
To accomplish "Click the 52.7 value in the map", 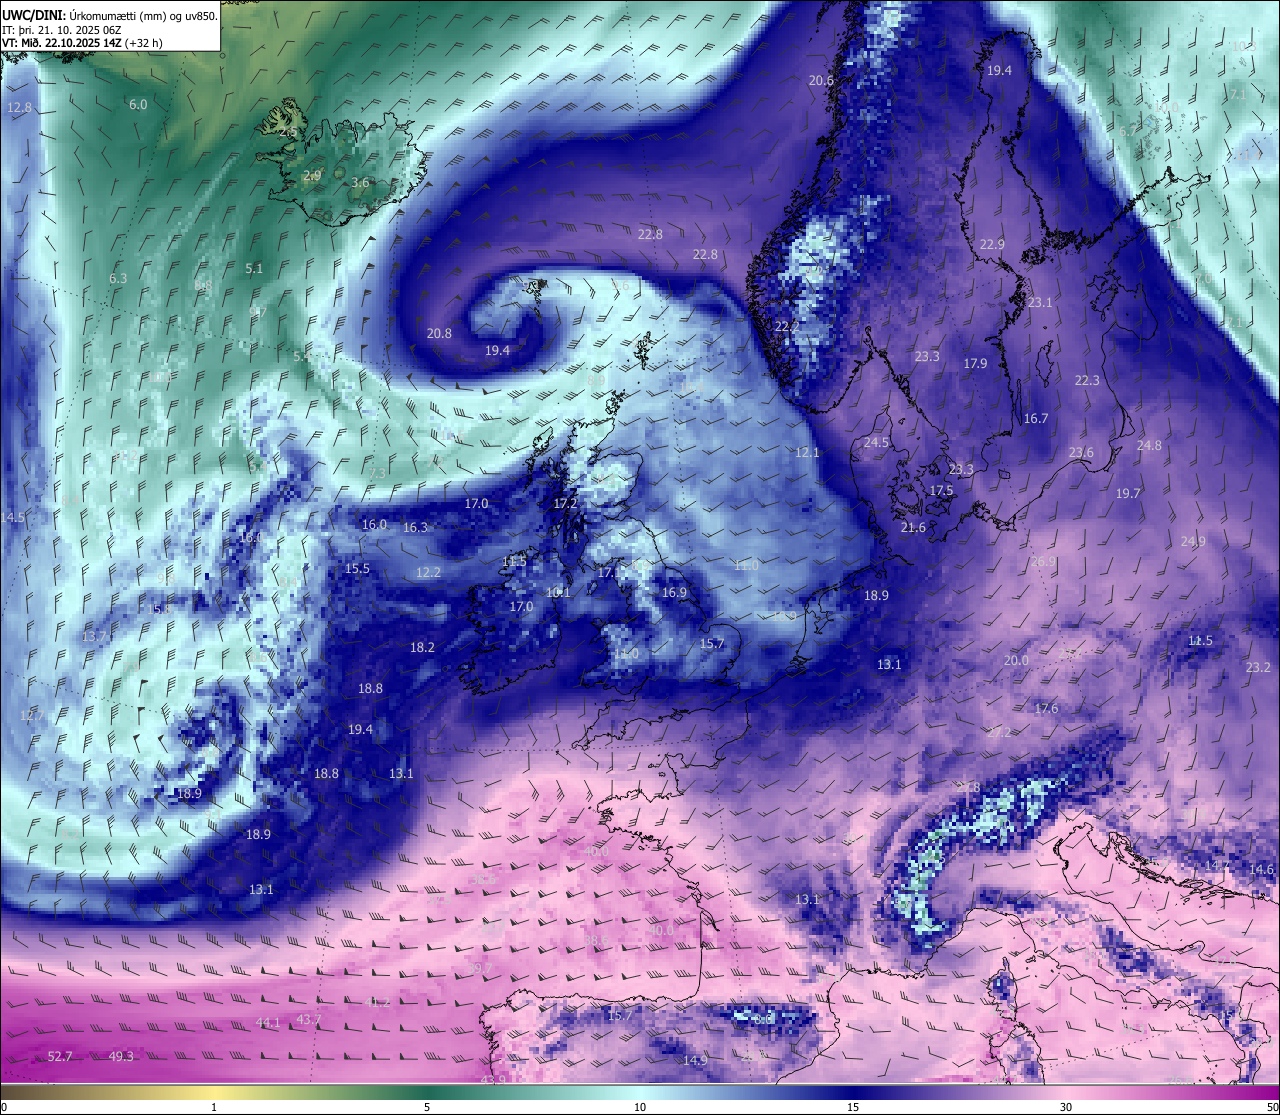I will [60, 1057].
